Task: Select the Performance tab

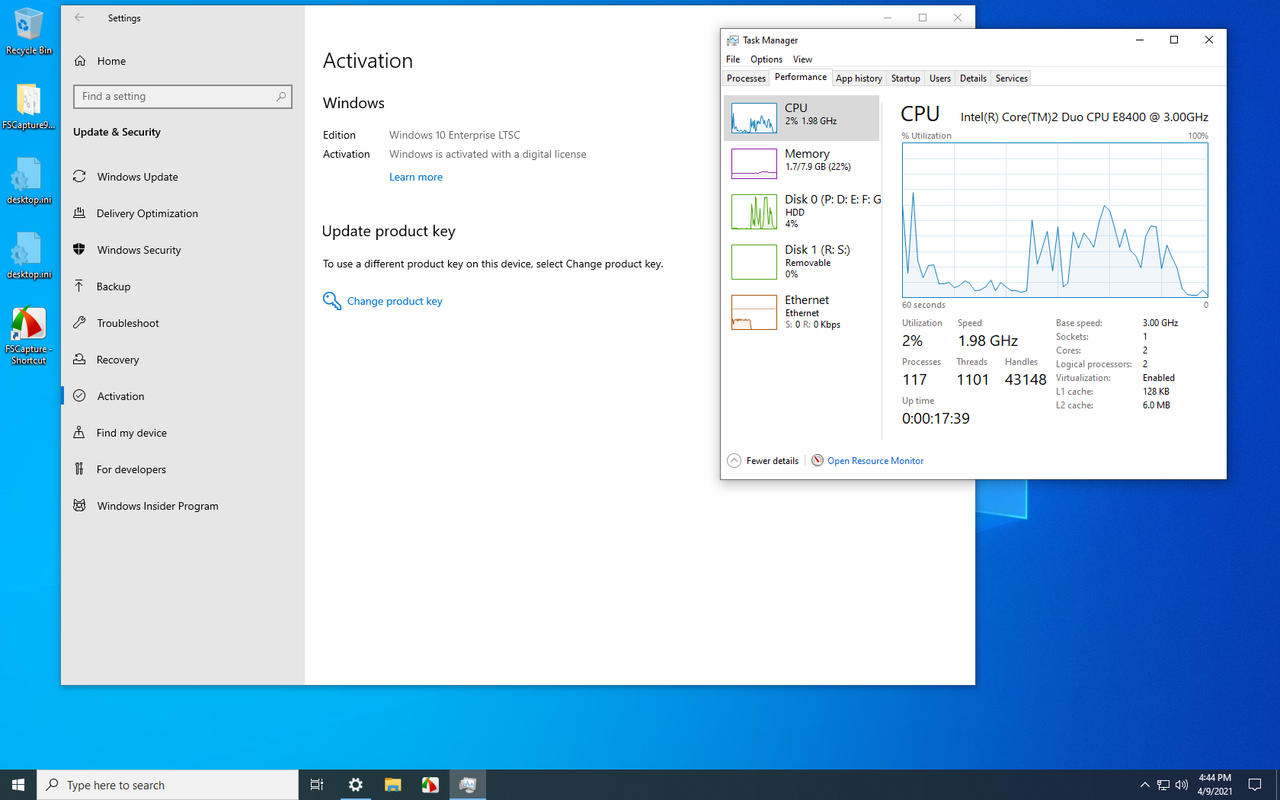Action: tap(801, 77)
